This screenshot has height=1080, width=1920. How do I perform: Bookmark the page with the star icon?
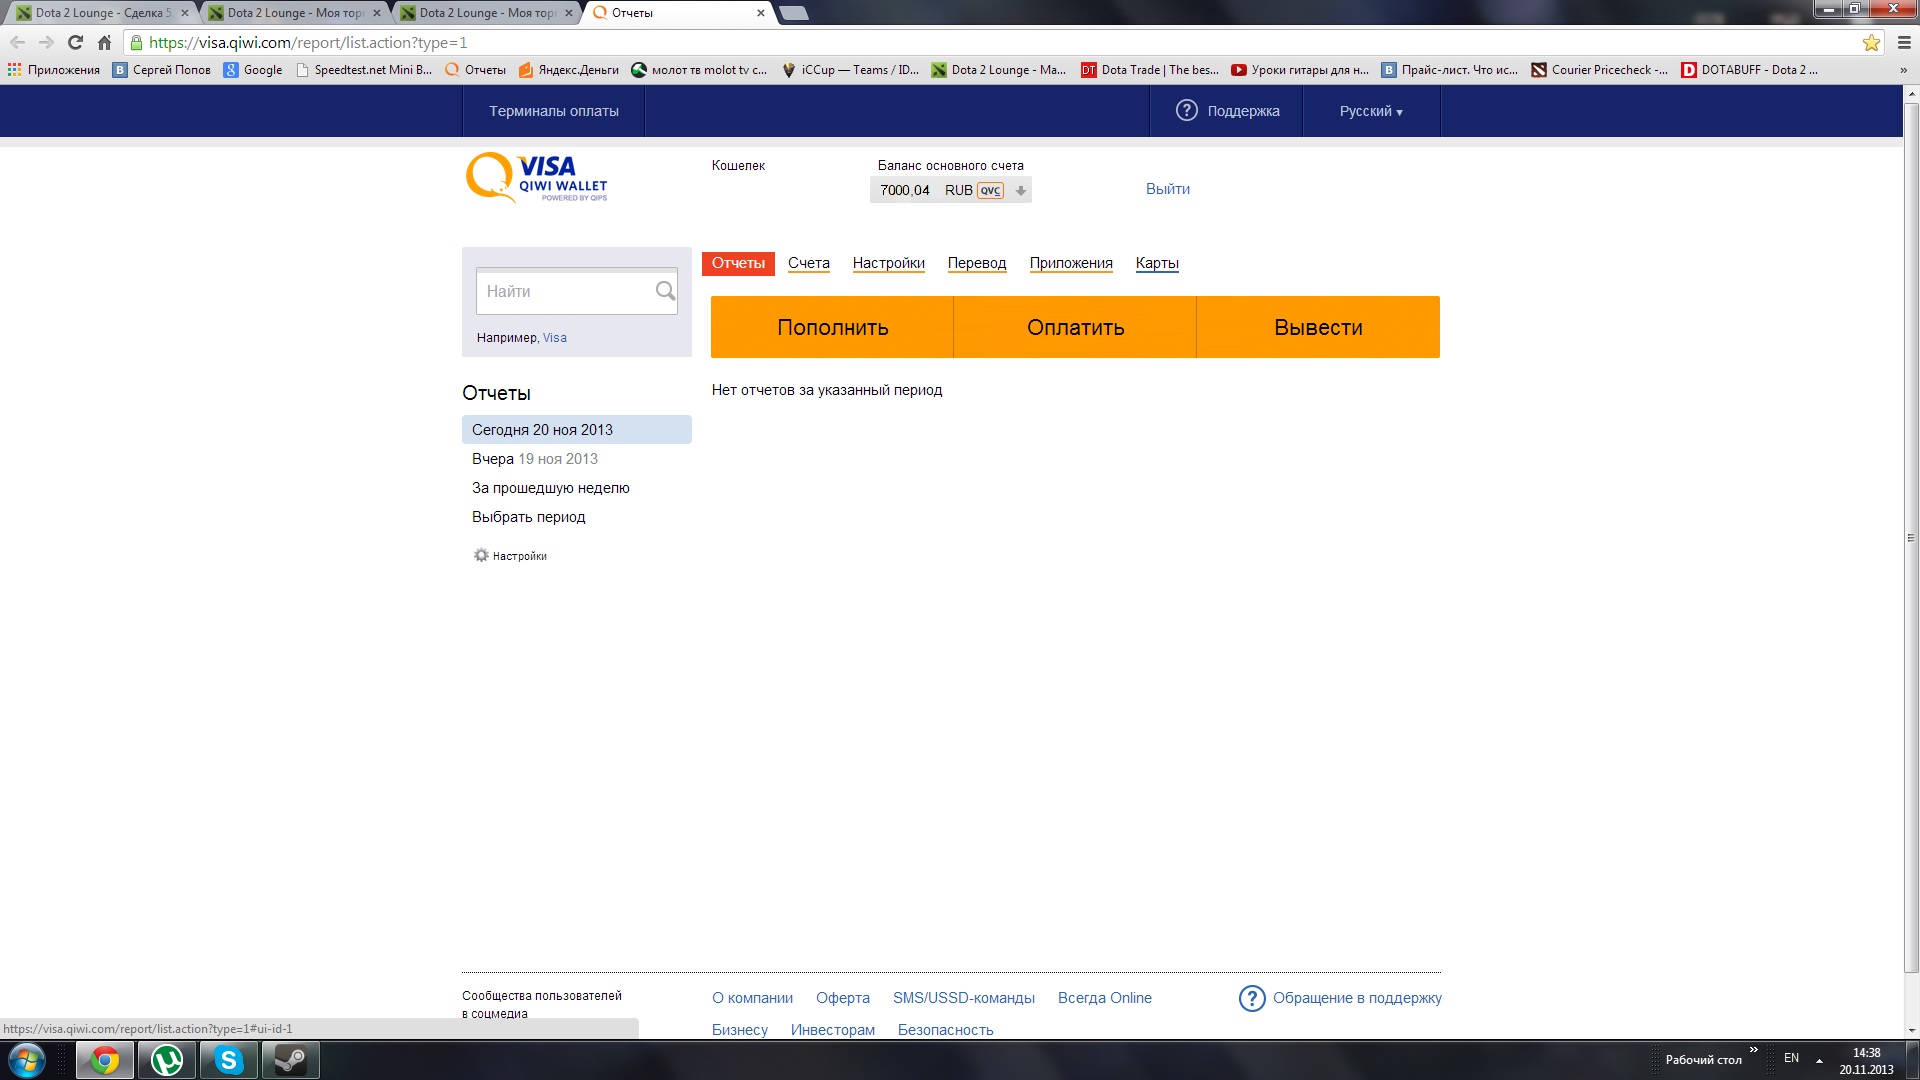[1871, 43]
